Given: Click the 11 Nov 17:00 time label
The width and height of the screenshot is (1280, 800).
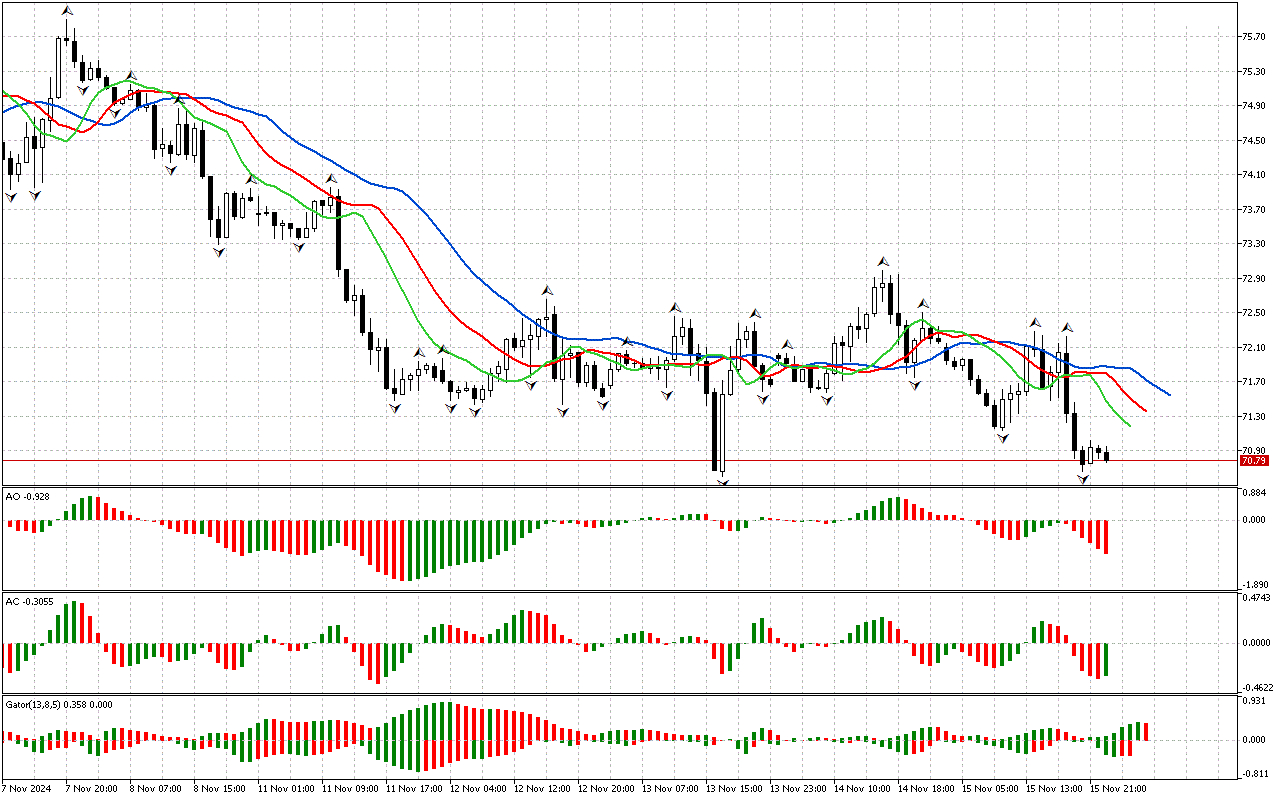Looking at the screenshot, I should [416, 788].
